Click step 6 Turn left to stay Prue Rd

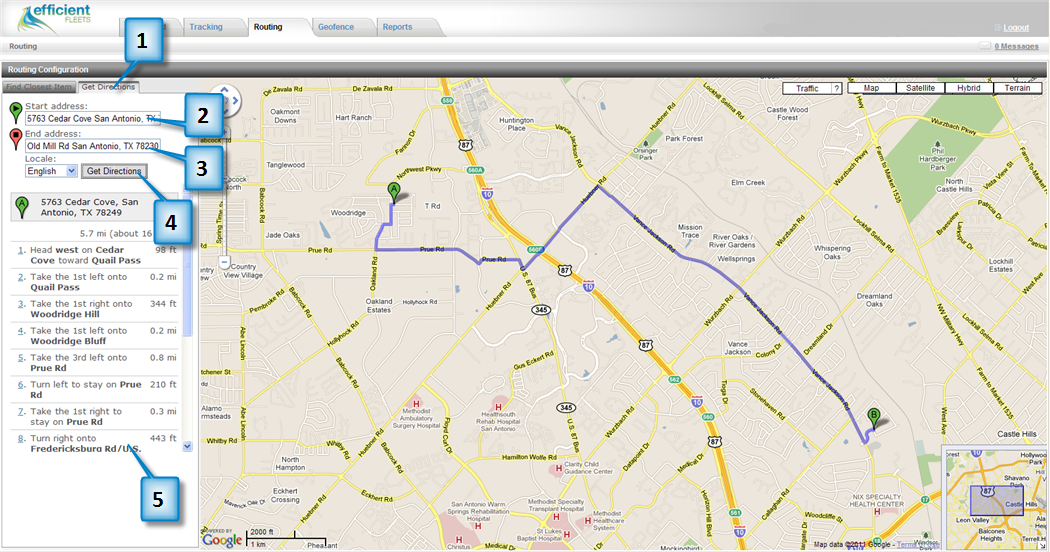(94, 389)
